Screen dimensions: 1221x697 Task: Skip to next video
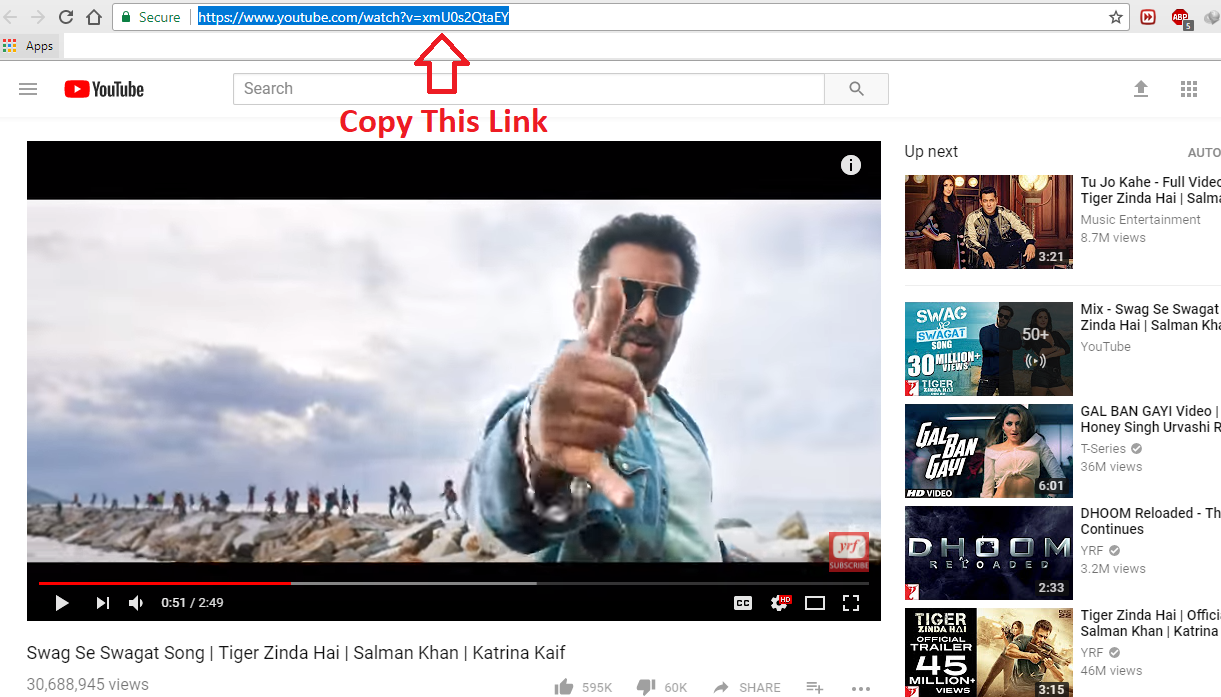(102, 603)
